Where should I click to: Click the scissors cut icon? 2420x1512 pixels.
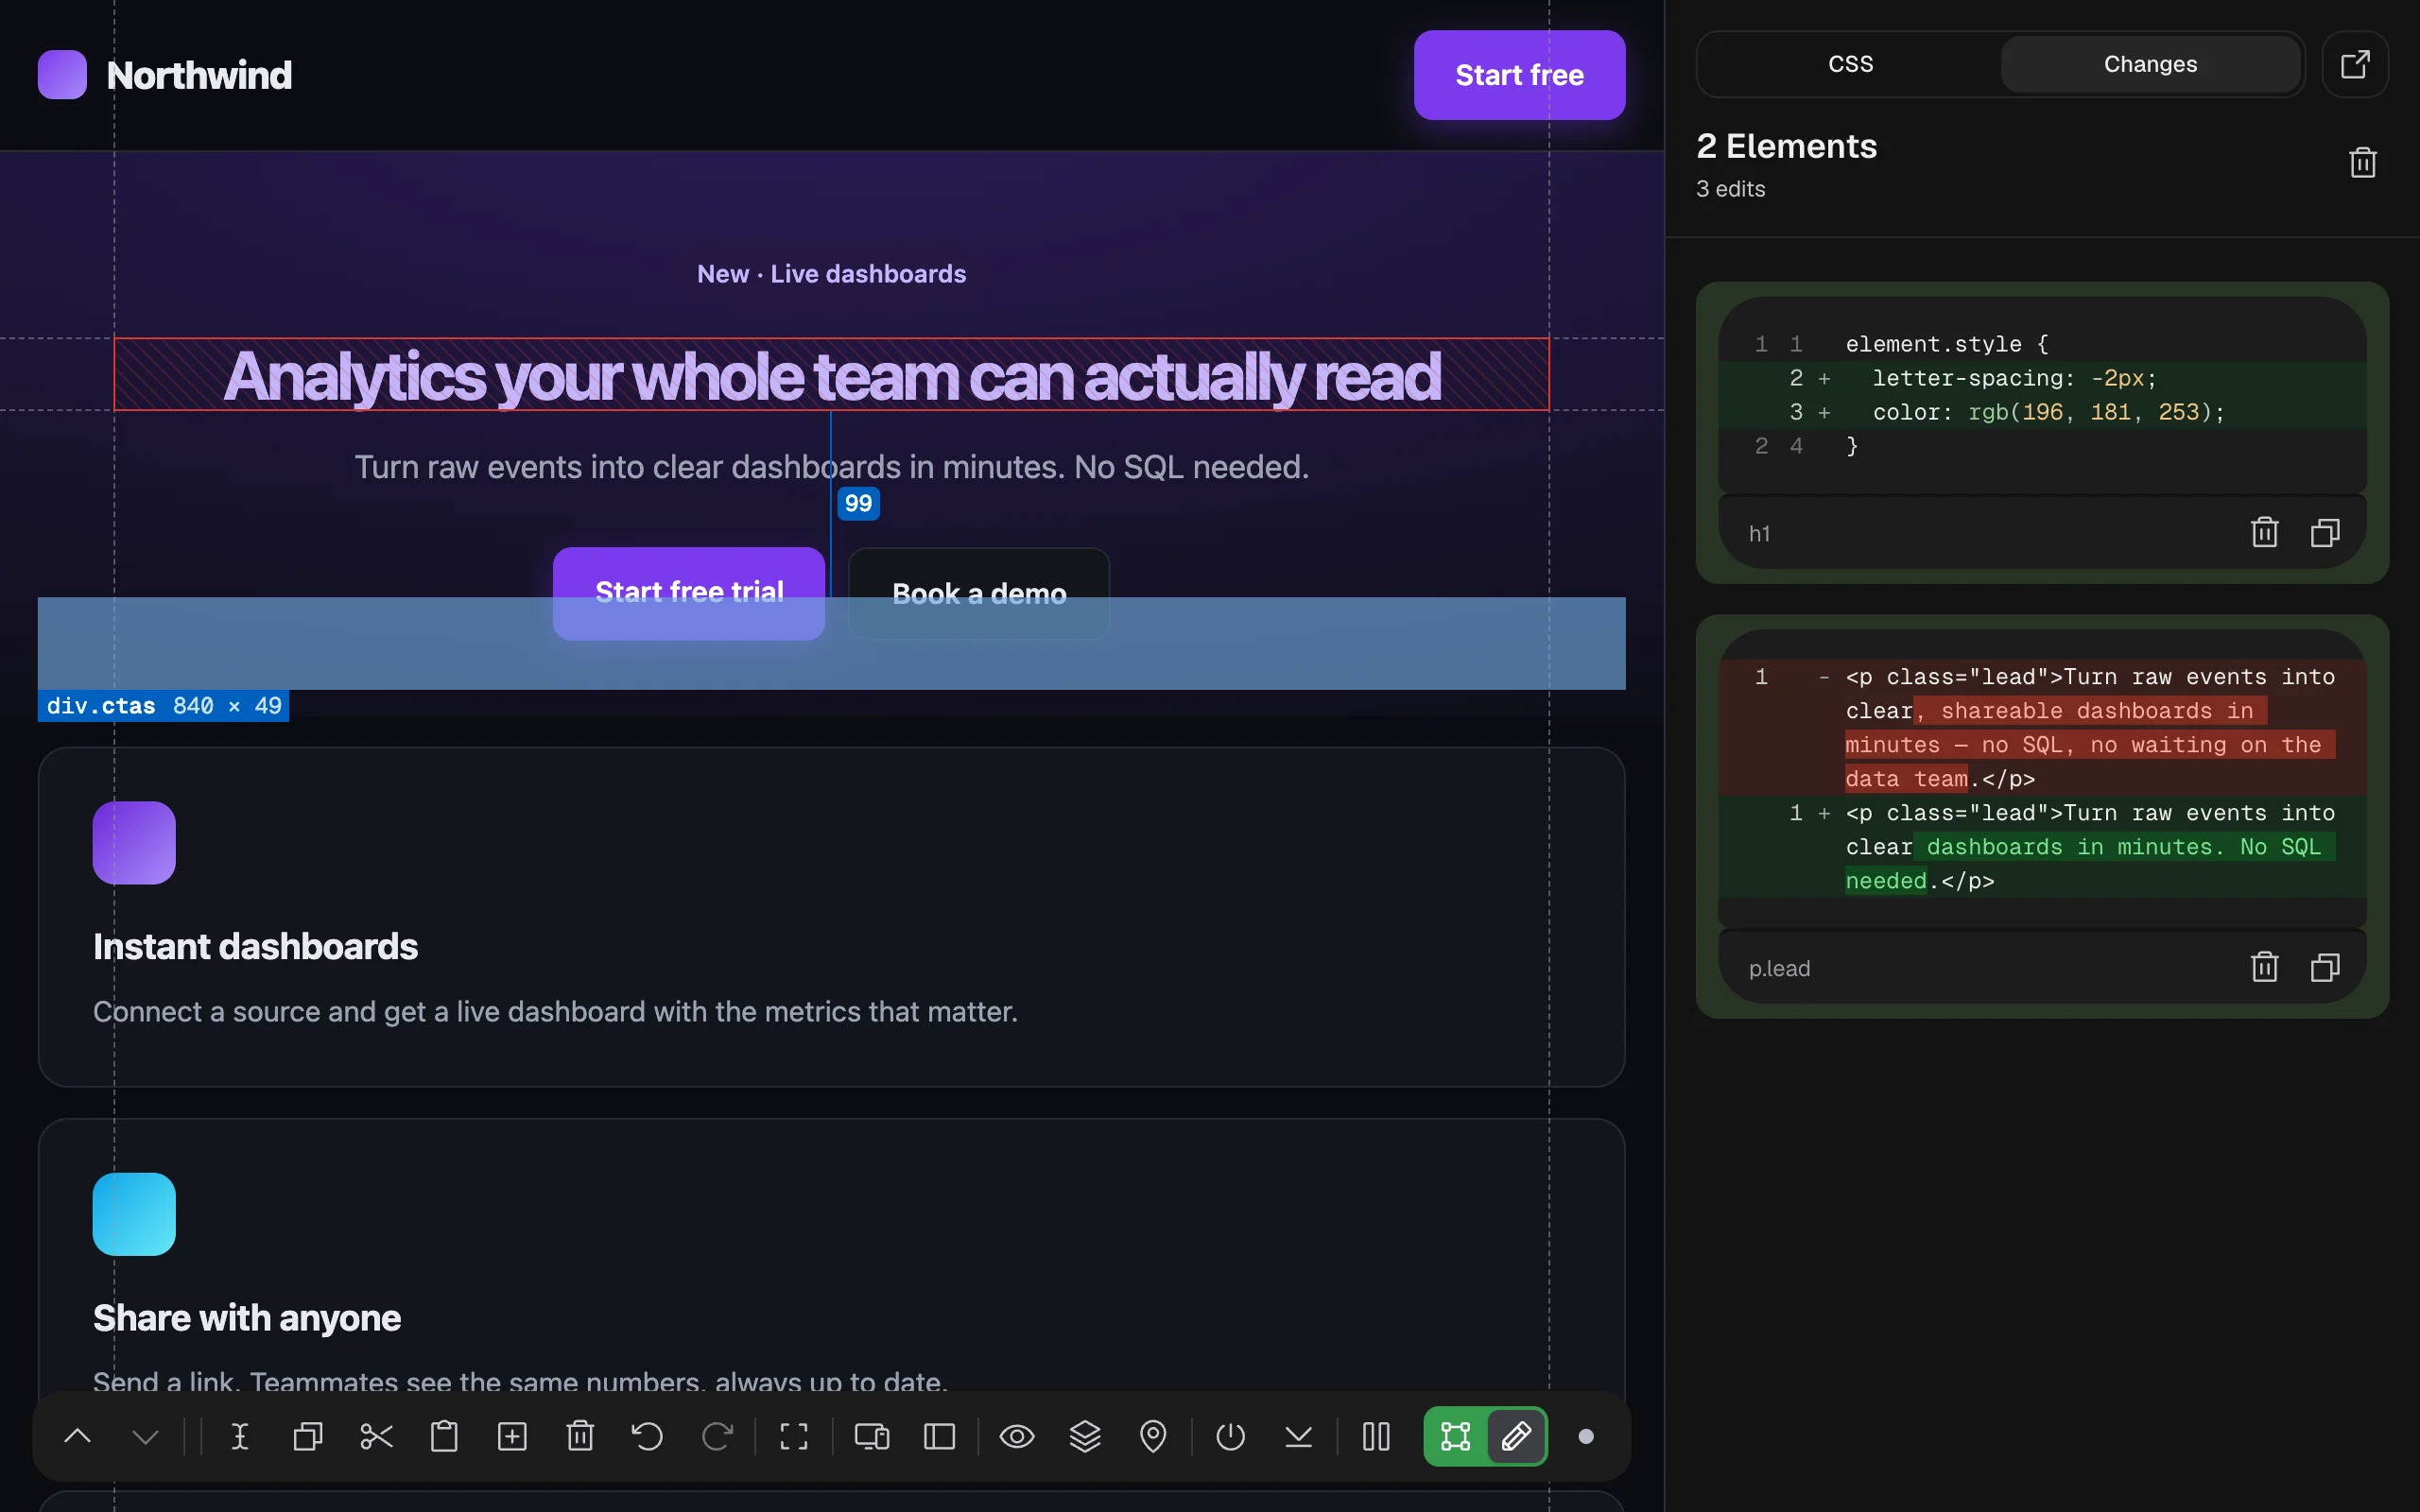pos(376,1437)
